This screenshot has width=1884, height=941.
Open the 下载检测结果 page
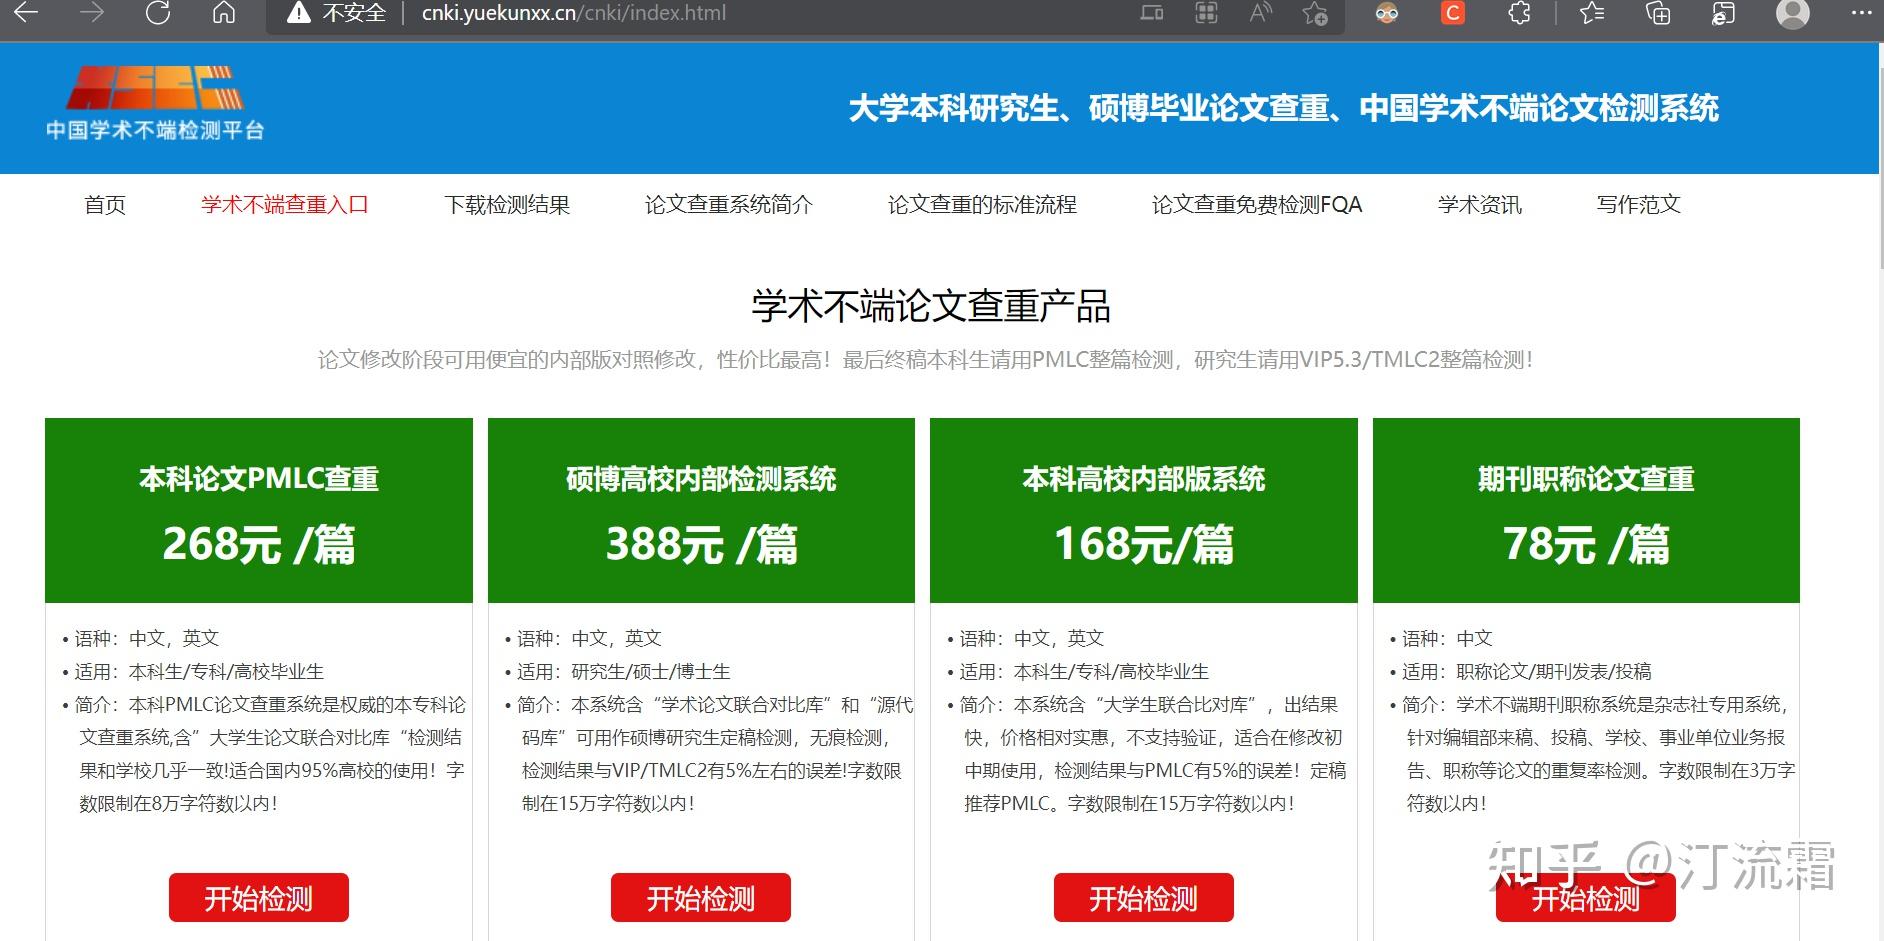click(x=508, y=204)
